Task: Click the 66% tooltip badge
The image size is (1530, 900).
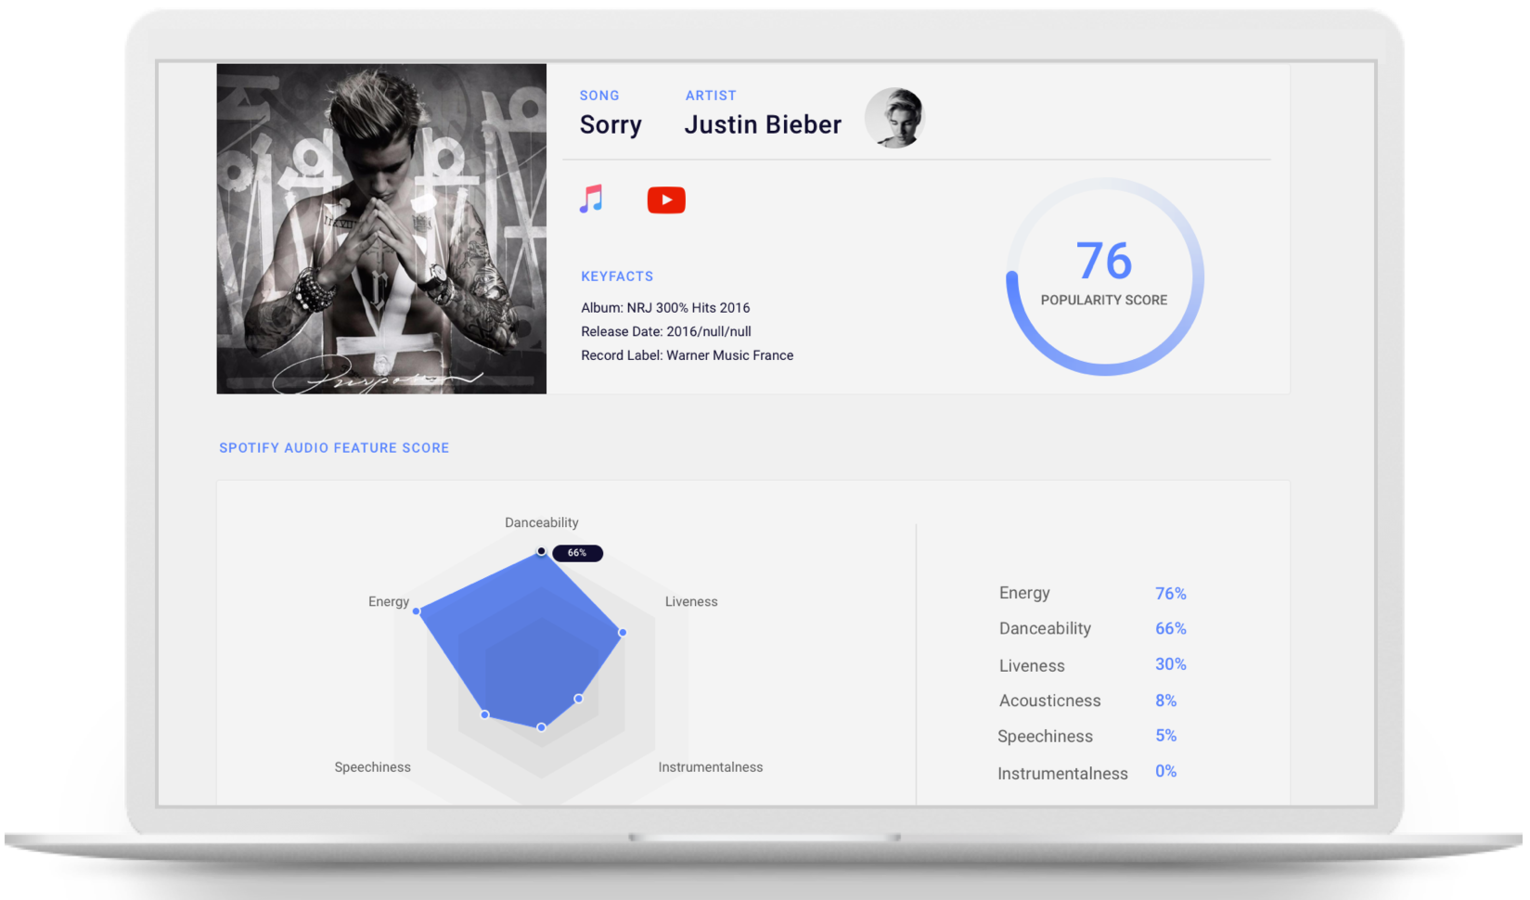Action: (x=577, y=553)
